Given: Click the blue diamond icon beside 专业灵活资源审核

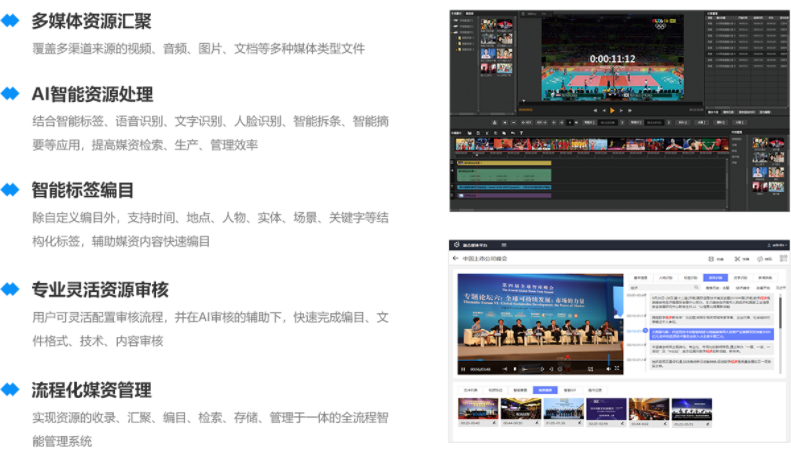Looking at the screenshot, I should (x=12, y=290).
